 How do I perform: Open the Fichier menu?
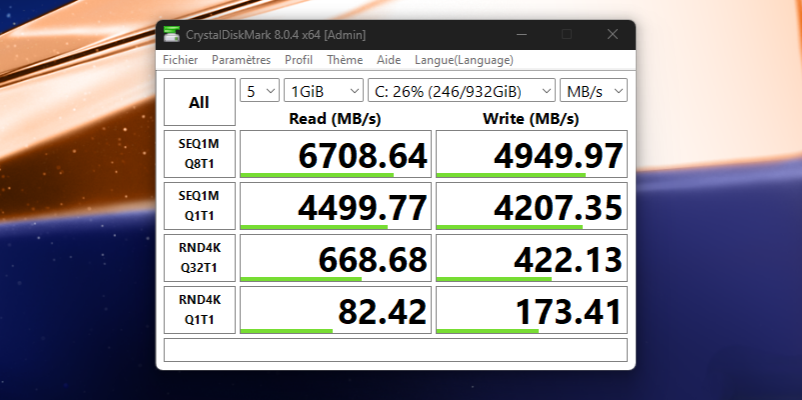[x=180, y=60]
